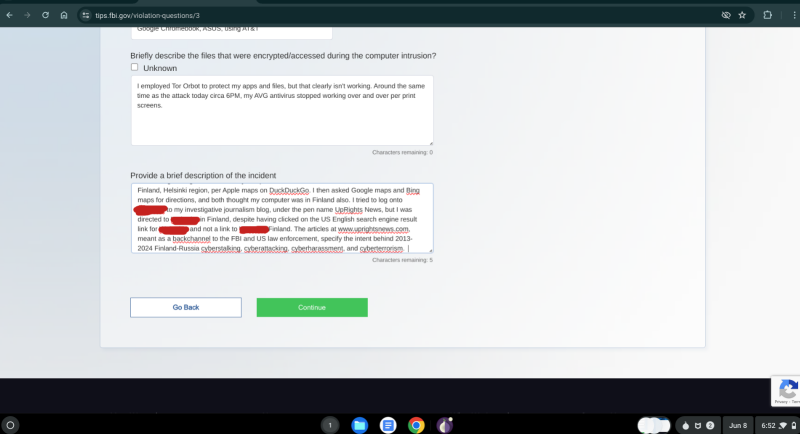Screen dimensions: 800x434
Task: Click 'Characters remaining: 0' text
Action: (x=402, y=152)
